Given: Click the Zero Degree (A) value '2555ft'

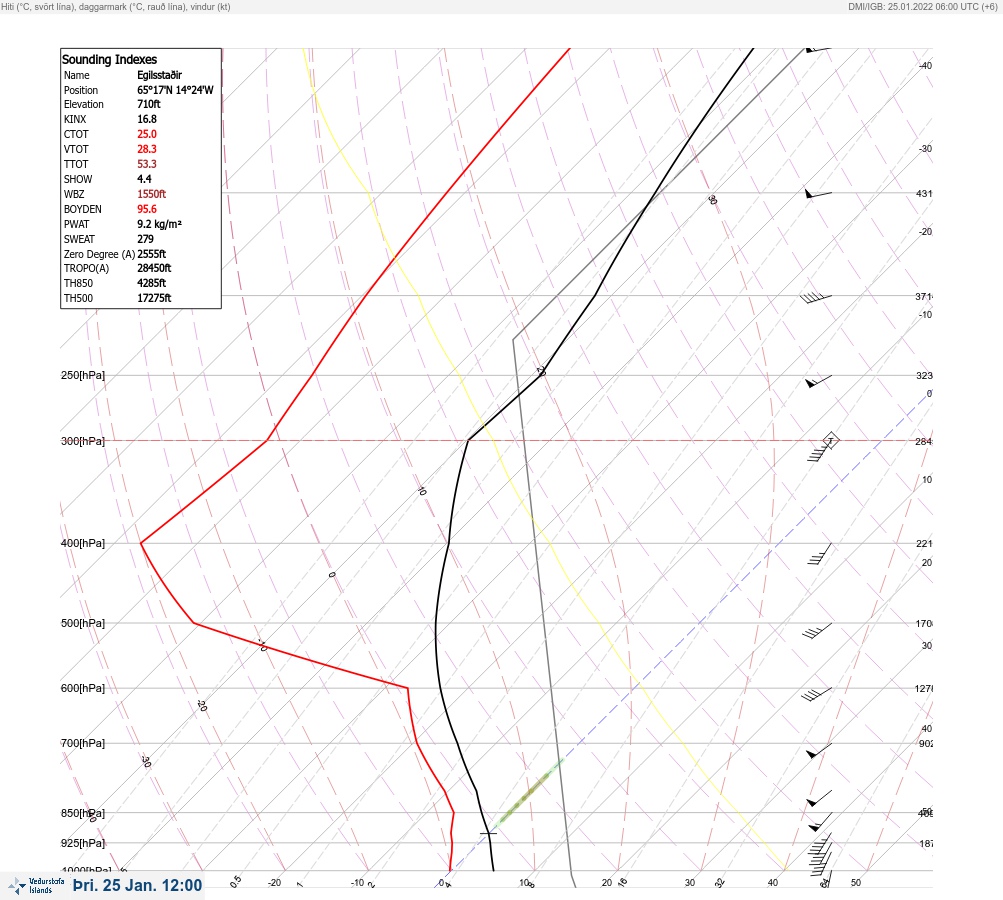Looking at the screenshot, I should tap(151, 254).
